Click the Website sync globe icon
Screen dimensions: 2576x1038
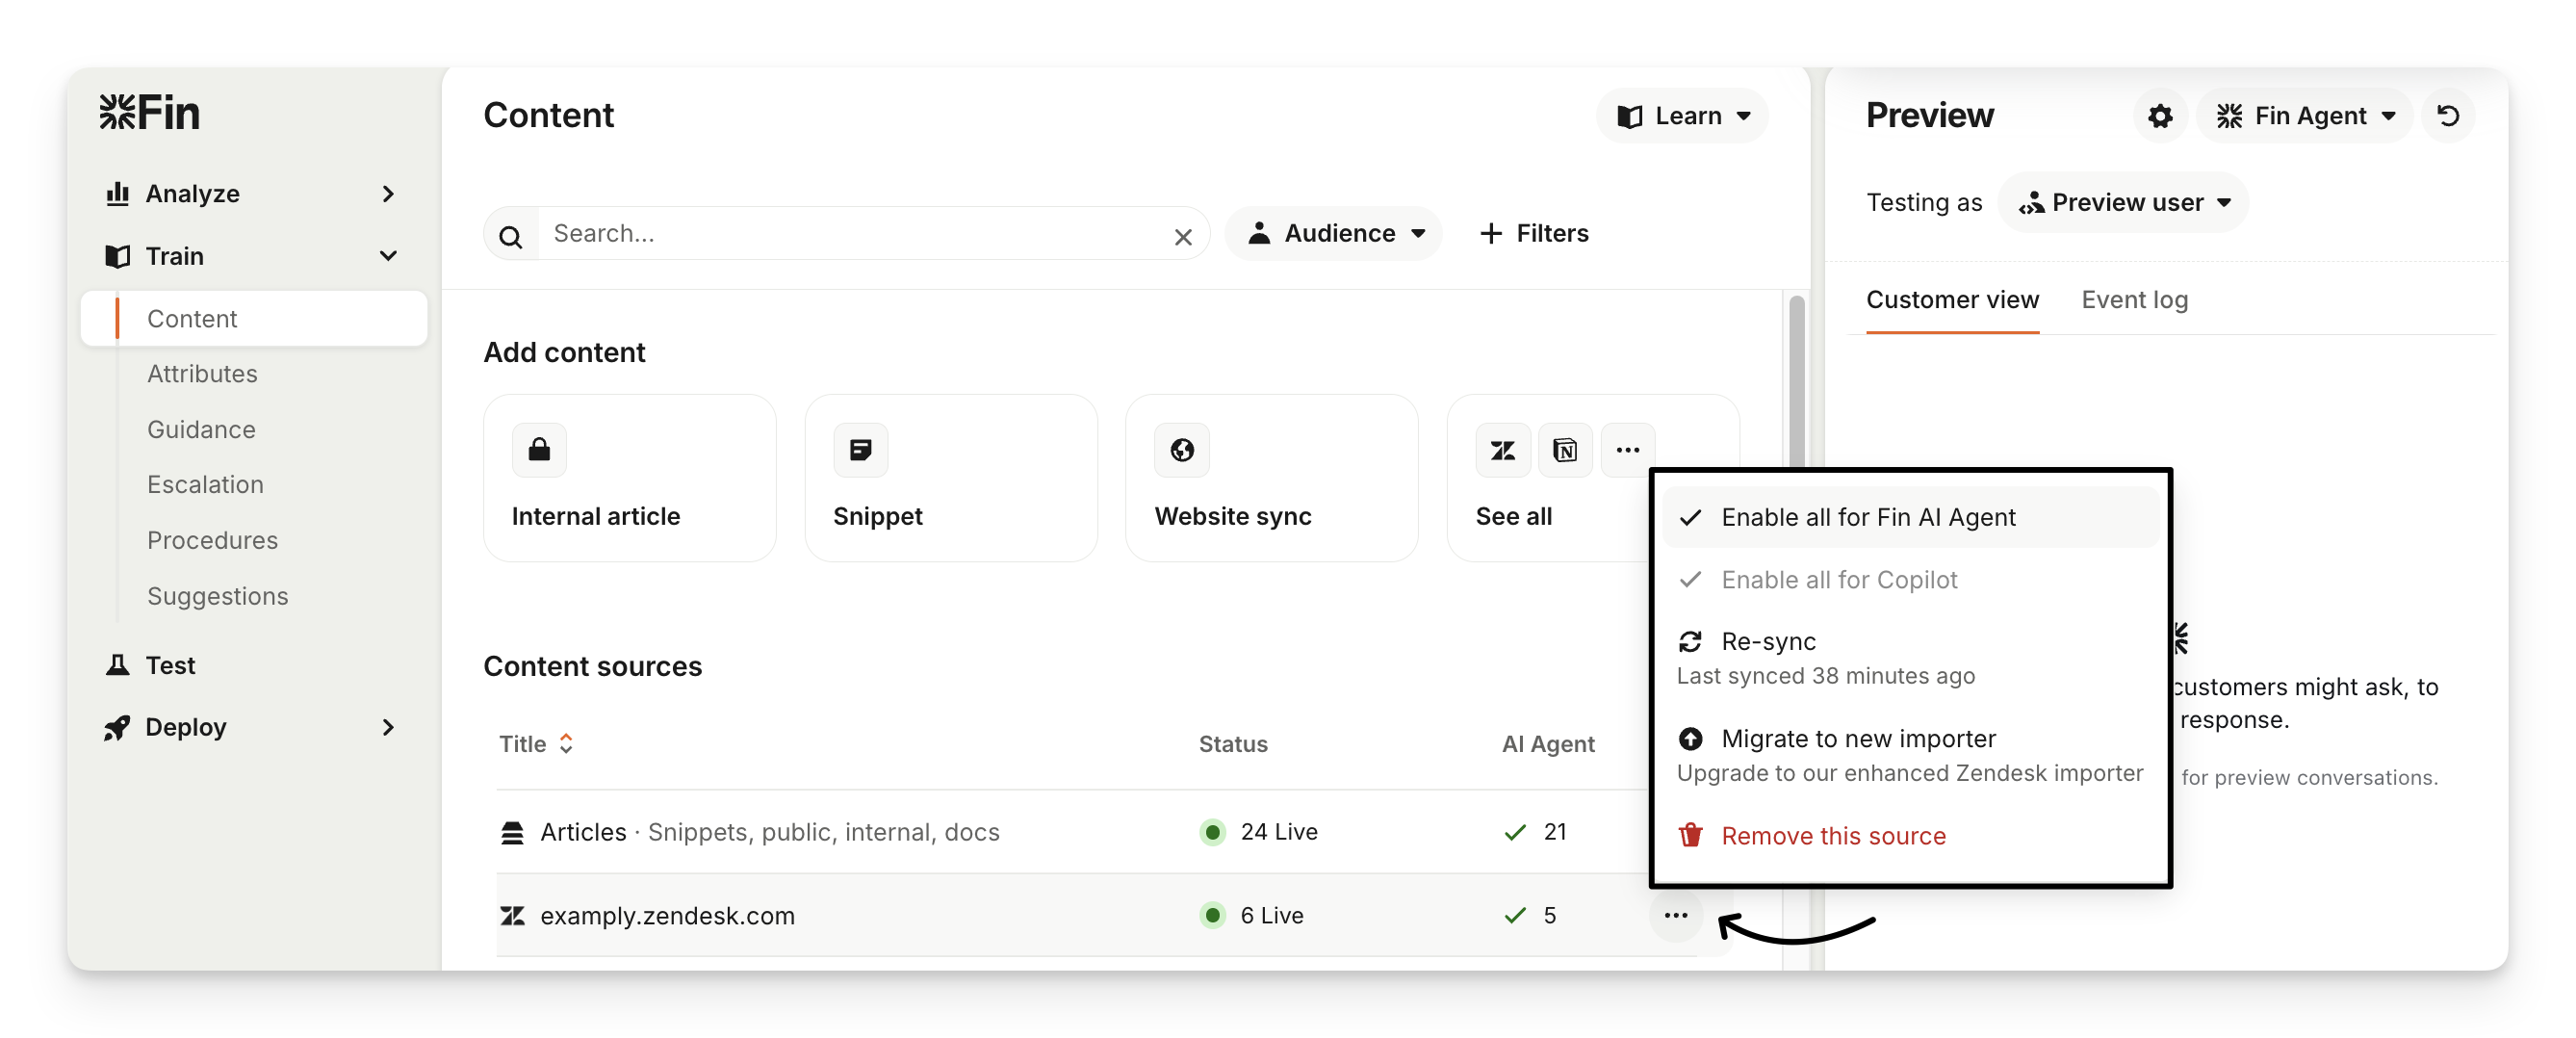coord(1182,450)
